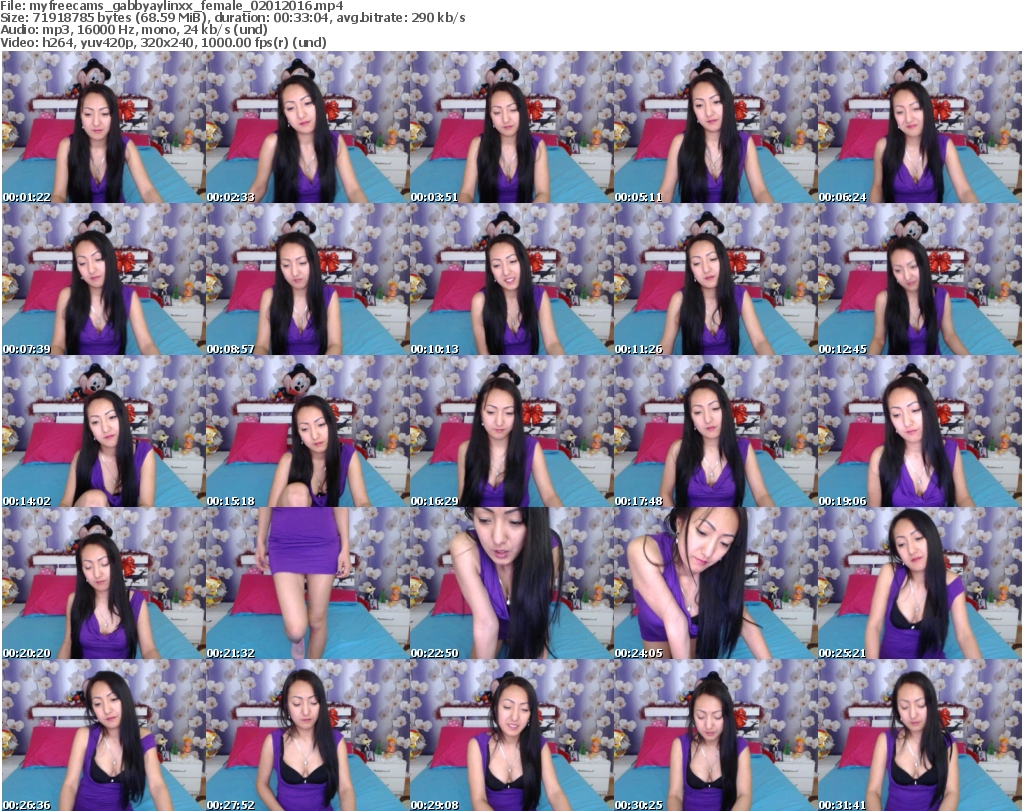The height and width of the screenshot is (811, 1024).
Task: Select the thumbnail stamped 00:02:33
Action: (x=308, y=127)
